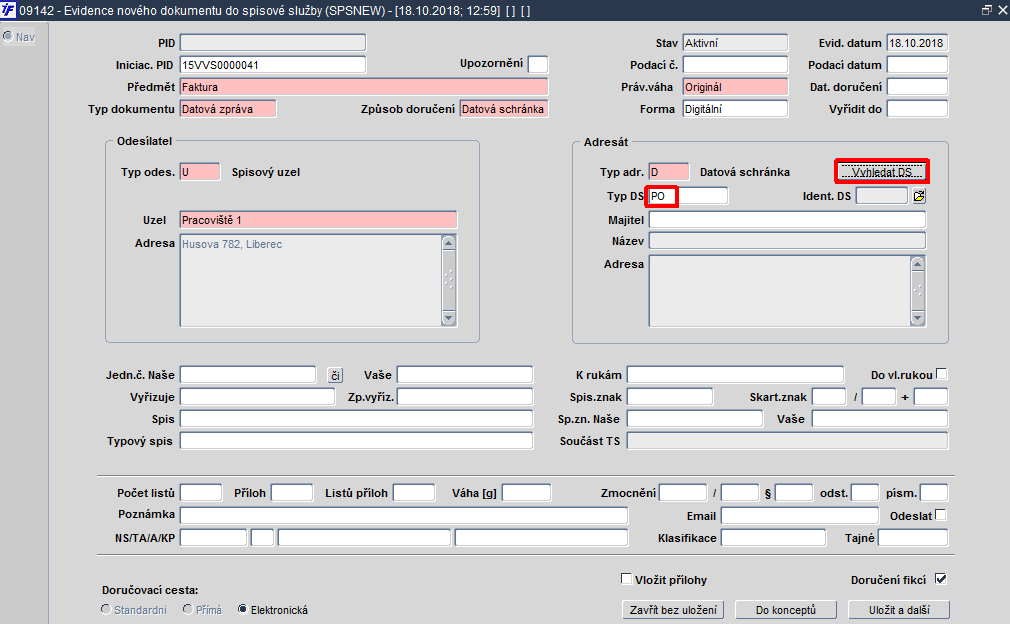This screenshot has height=624, width=1010.
Task: Click the 'čí' button next to Jedn.č. Naše
Action: pyautogui.click(x=335, y=375)
